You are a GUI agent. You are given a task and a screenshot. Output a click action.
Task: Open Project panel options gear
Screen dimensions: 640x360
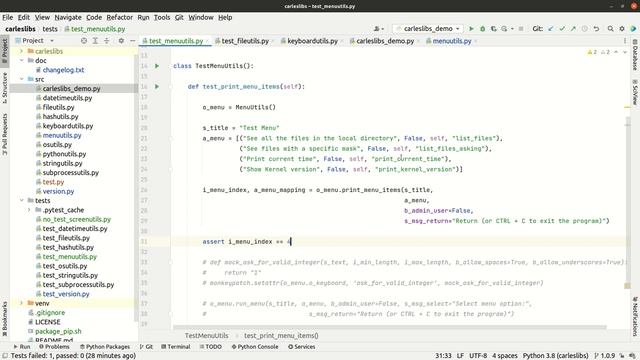tap(121, 40)
